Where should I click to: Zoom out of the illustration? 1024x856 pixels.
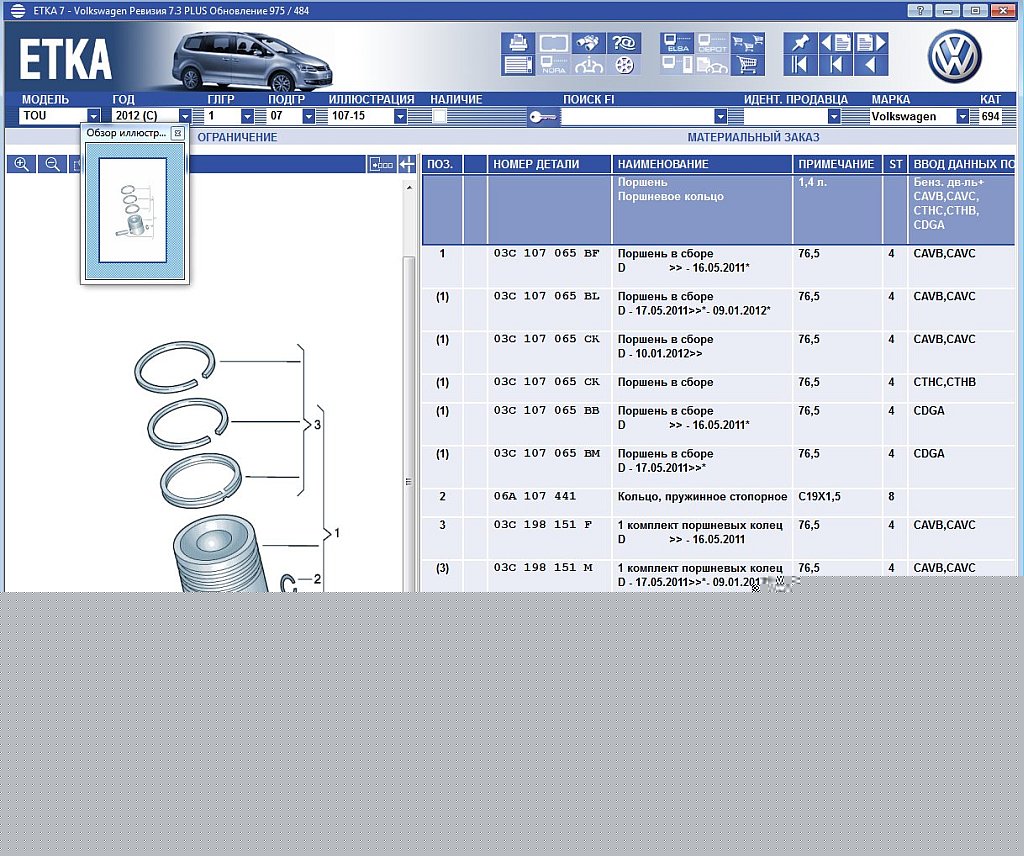coord(52,164)
